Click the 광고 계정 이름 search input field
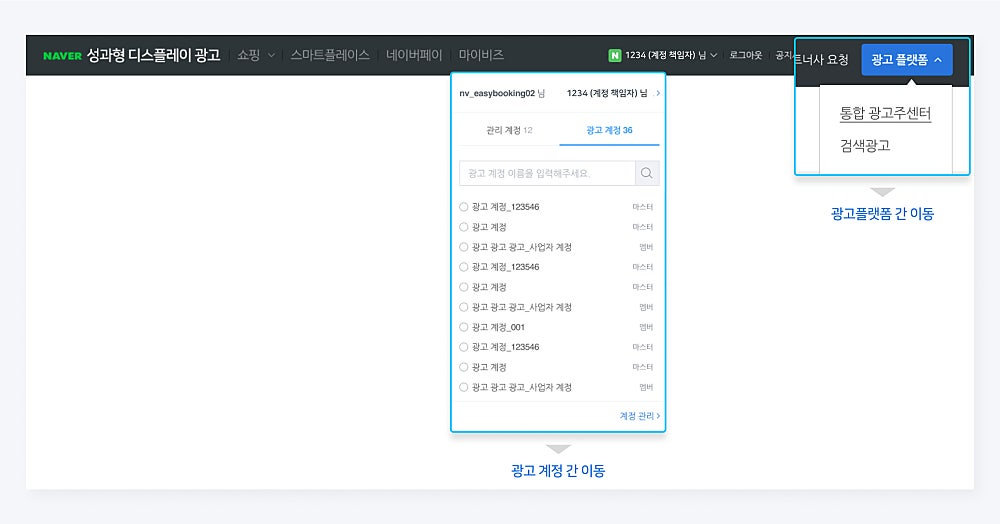This screenshot has height=524, width=1000. coord(547,173)
